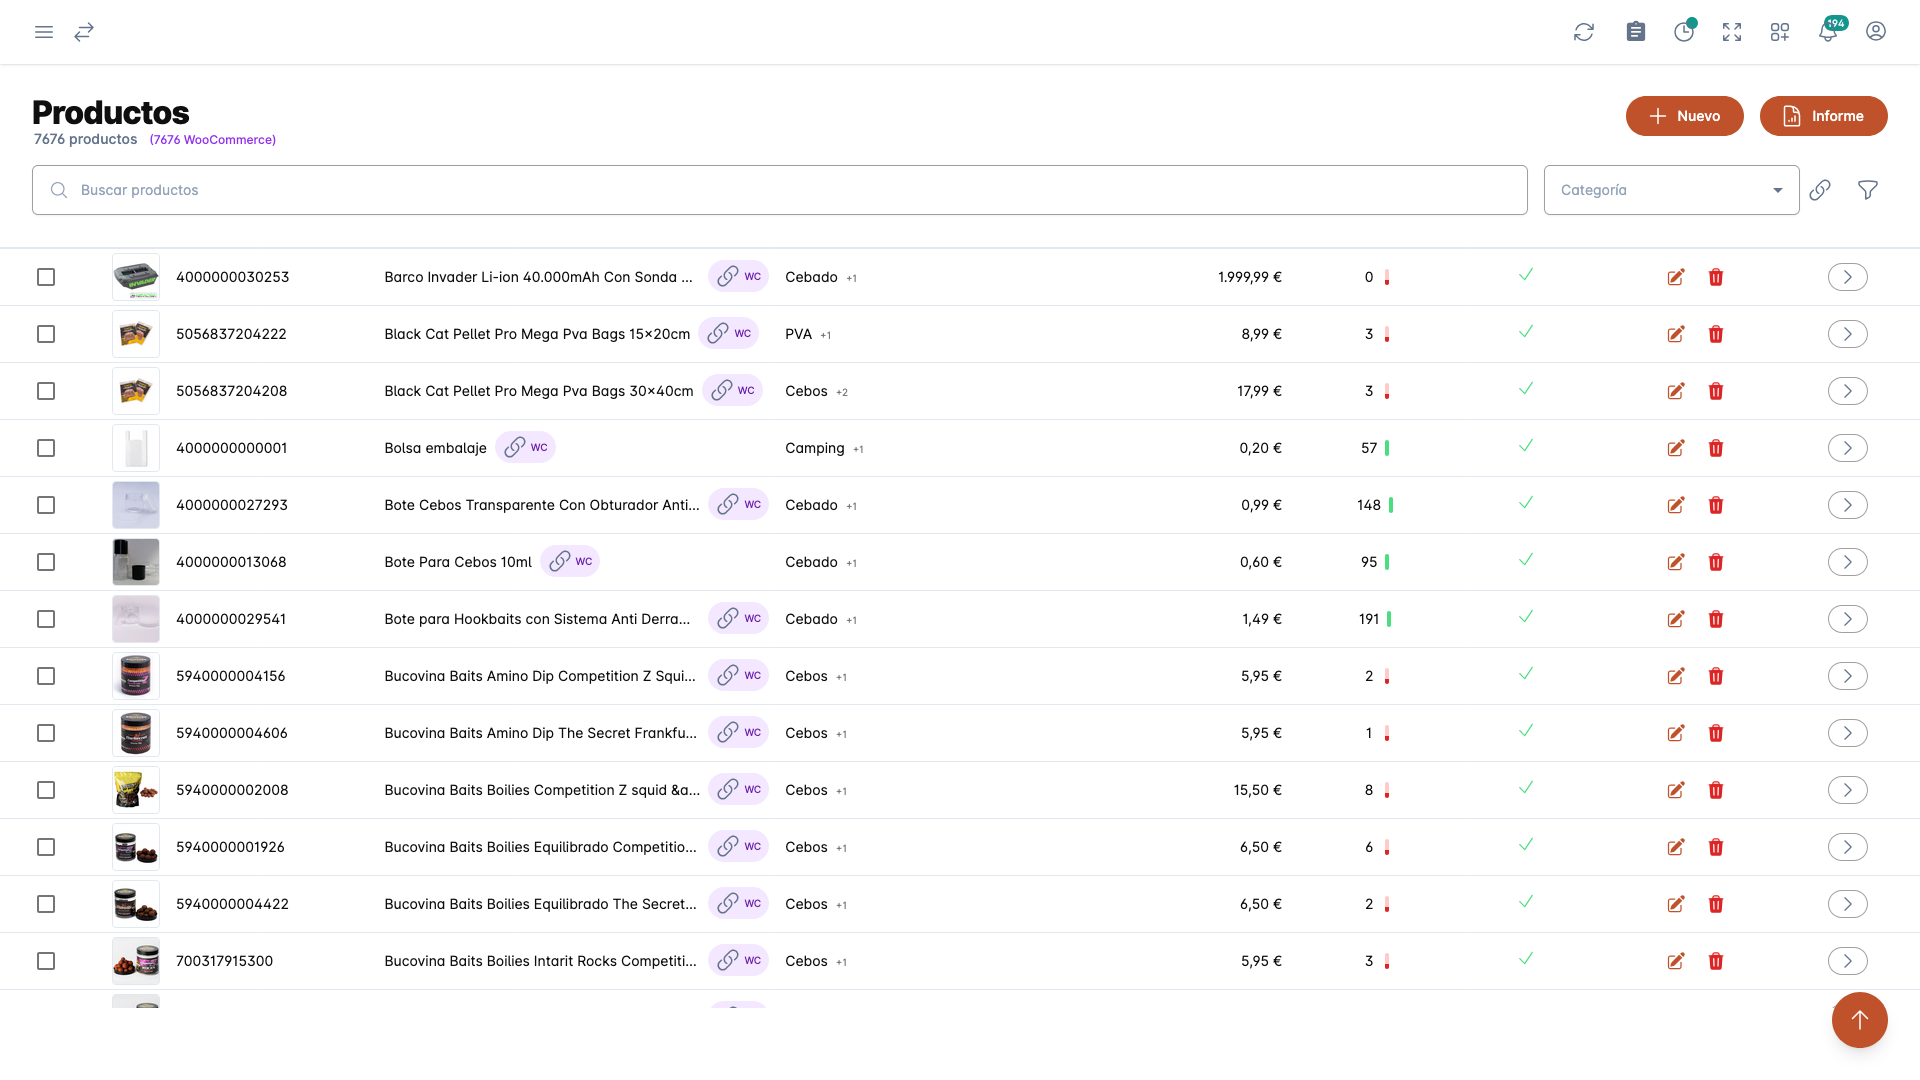Select checkbox for Barco Invader Li-ion product
The width and height of the screenshot is (1920, 1080).
46,277
